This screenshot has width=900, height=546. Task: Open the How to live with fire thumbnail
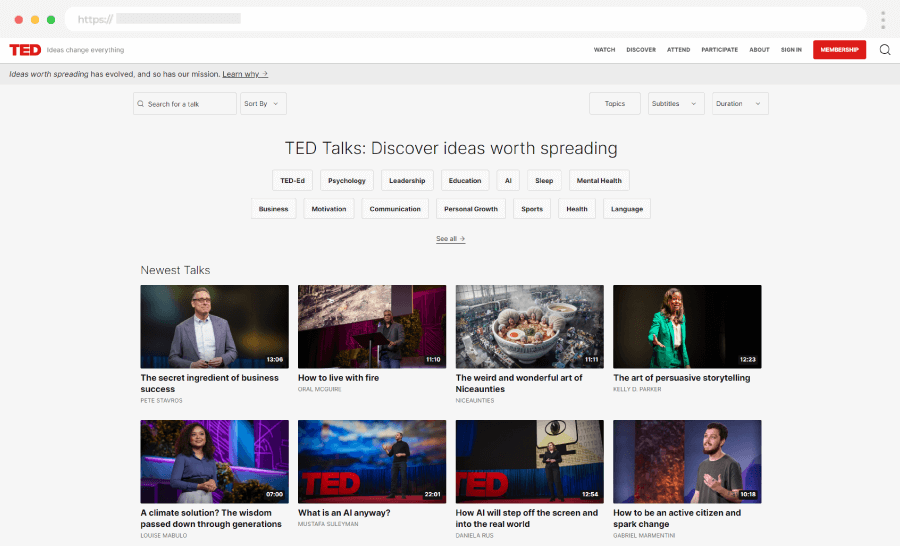(x=372, y=327)
